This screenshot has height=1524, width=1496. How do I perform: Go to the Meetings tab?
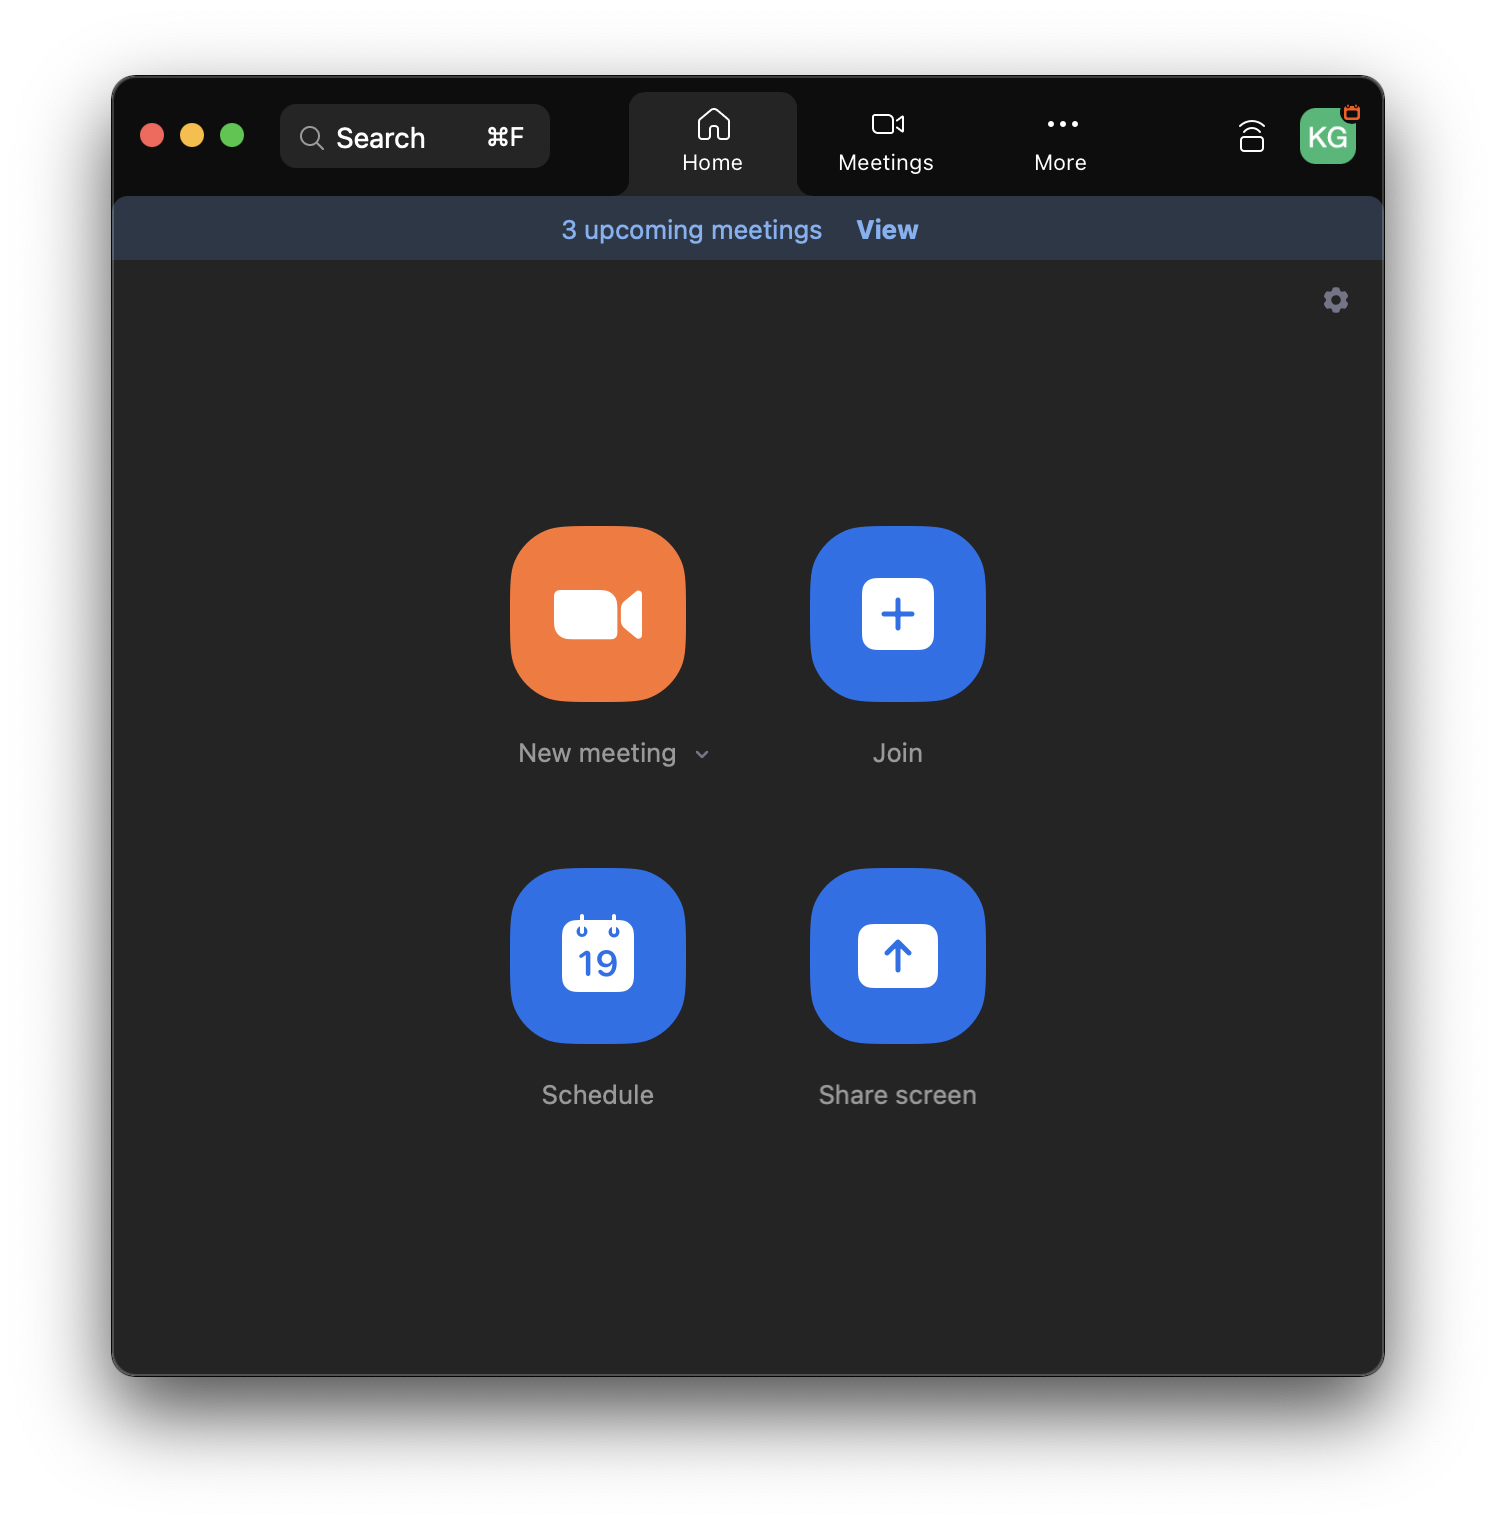click(886, 141)
